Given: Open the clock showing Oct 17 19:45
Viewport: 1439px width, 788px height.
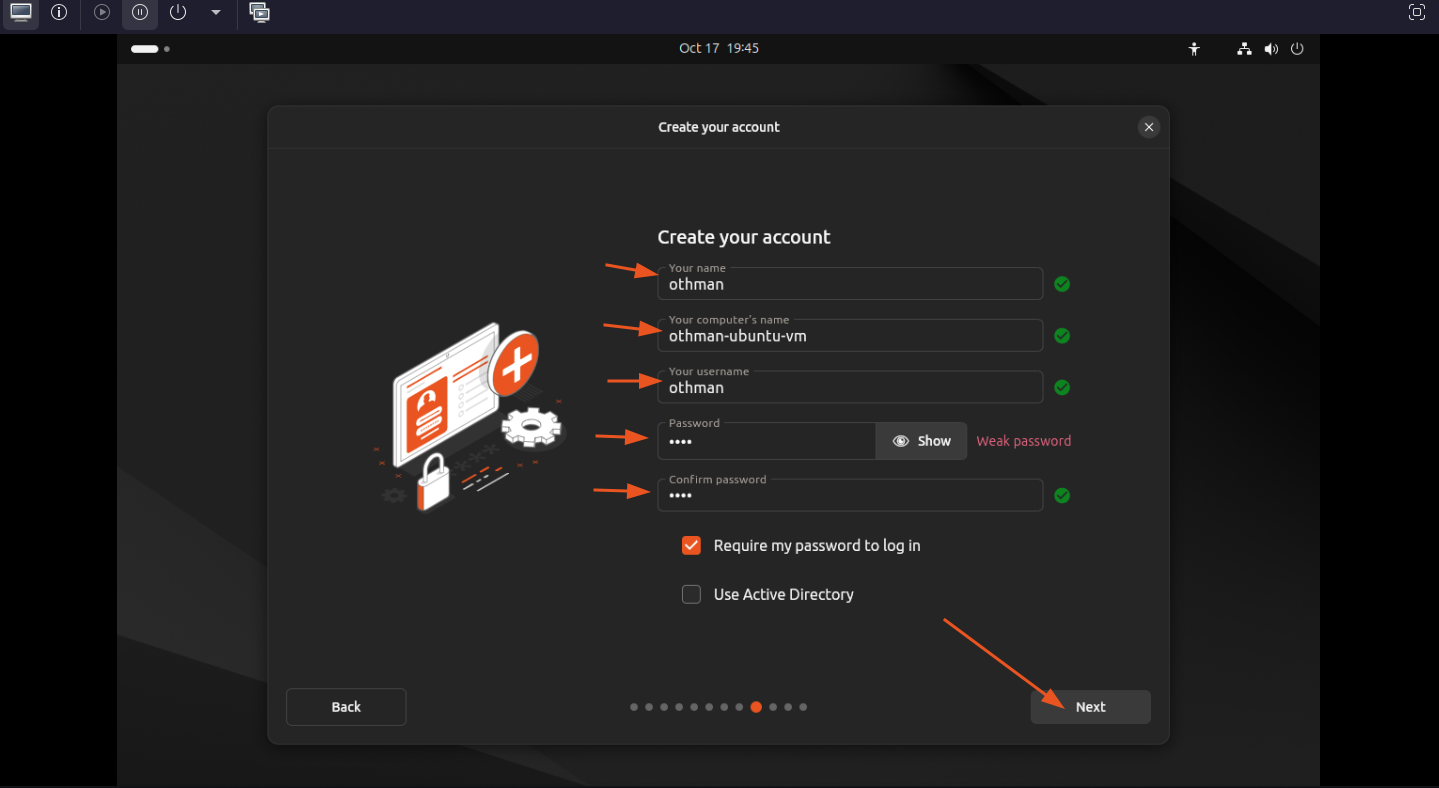Looking at the screenshot, I should (x=718, y=48).
